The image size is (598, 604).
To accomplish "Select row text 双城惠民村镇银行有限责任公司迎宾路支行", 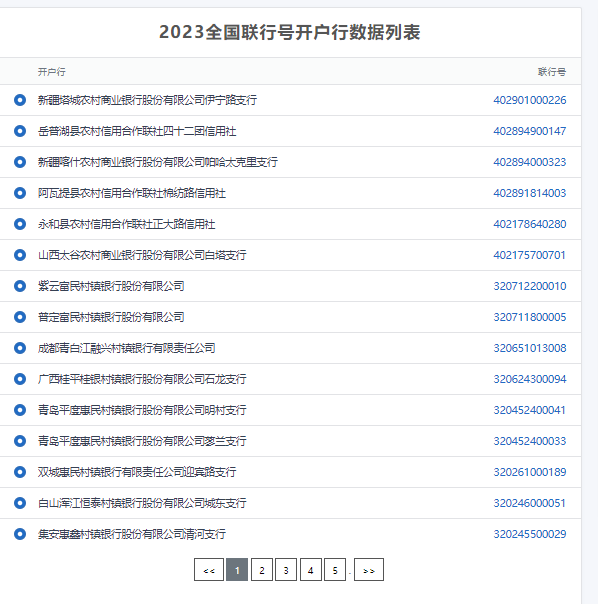I will [137, 472].
